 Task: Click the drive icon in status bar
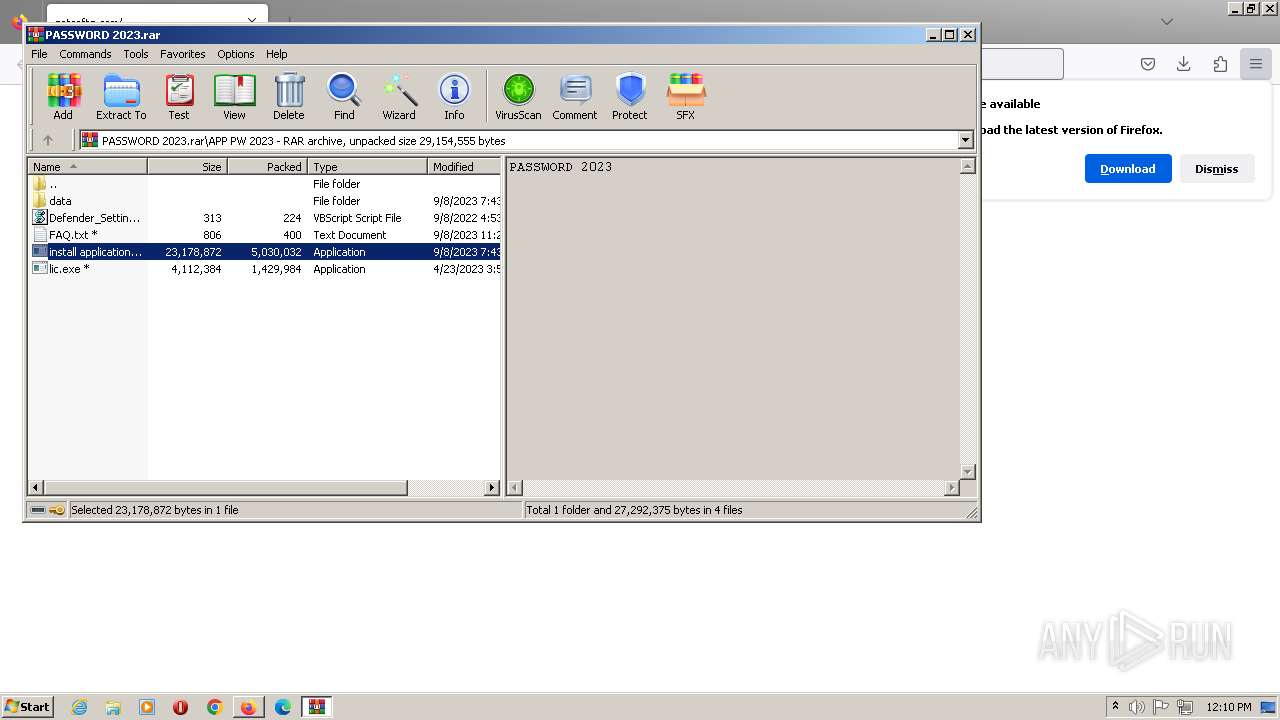click(38, 510)
